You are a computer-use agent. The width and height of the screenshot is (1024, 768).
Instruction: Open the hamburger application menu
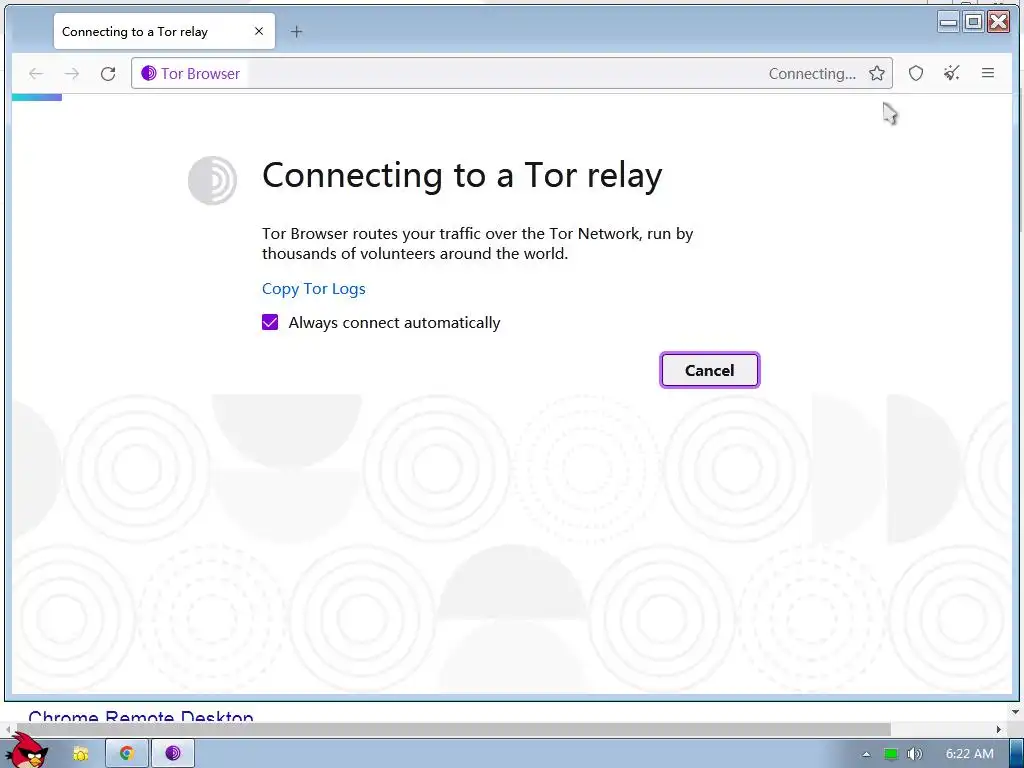tap(987, 73)
